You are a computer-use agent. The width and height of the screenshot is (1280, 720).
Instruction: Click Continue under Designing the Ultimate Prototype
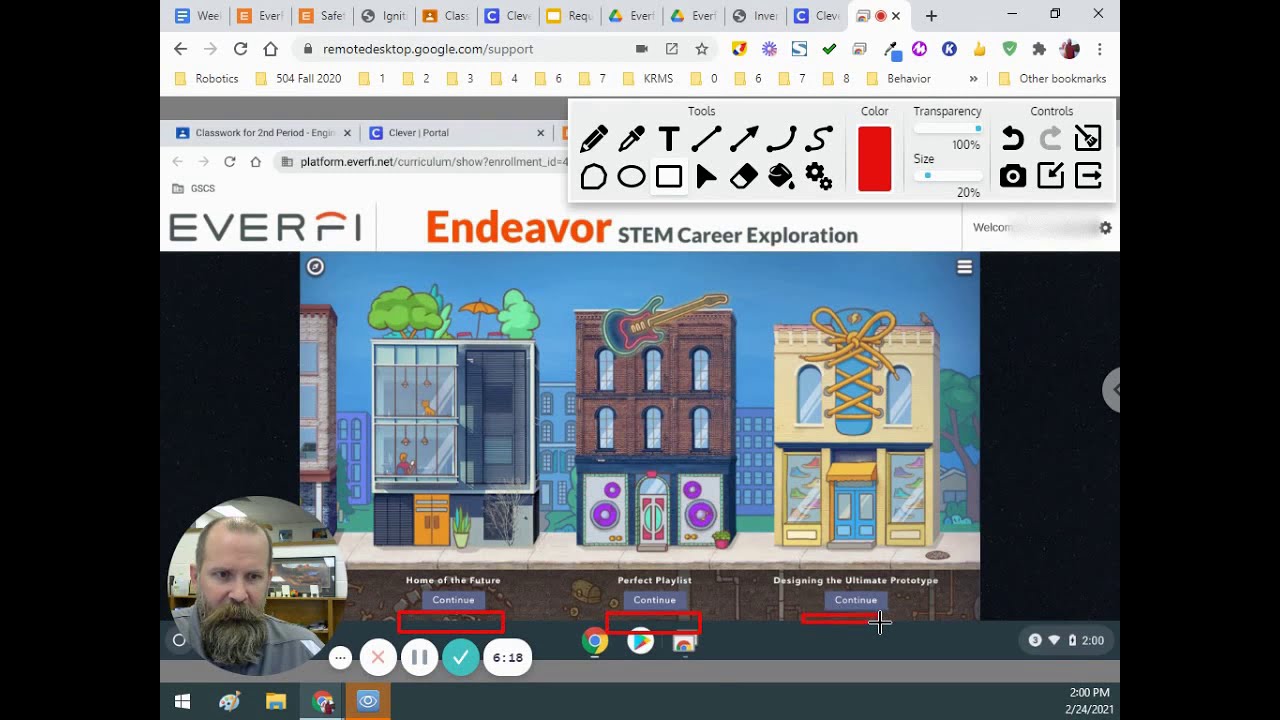coord(855,600)
